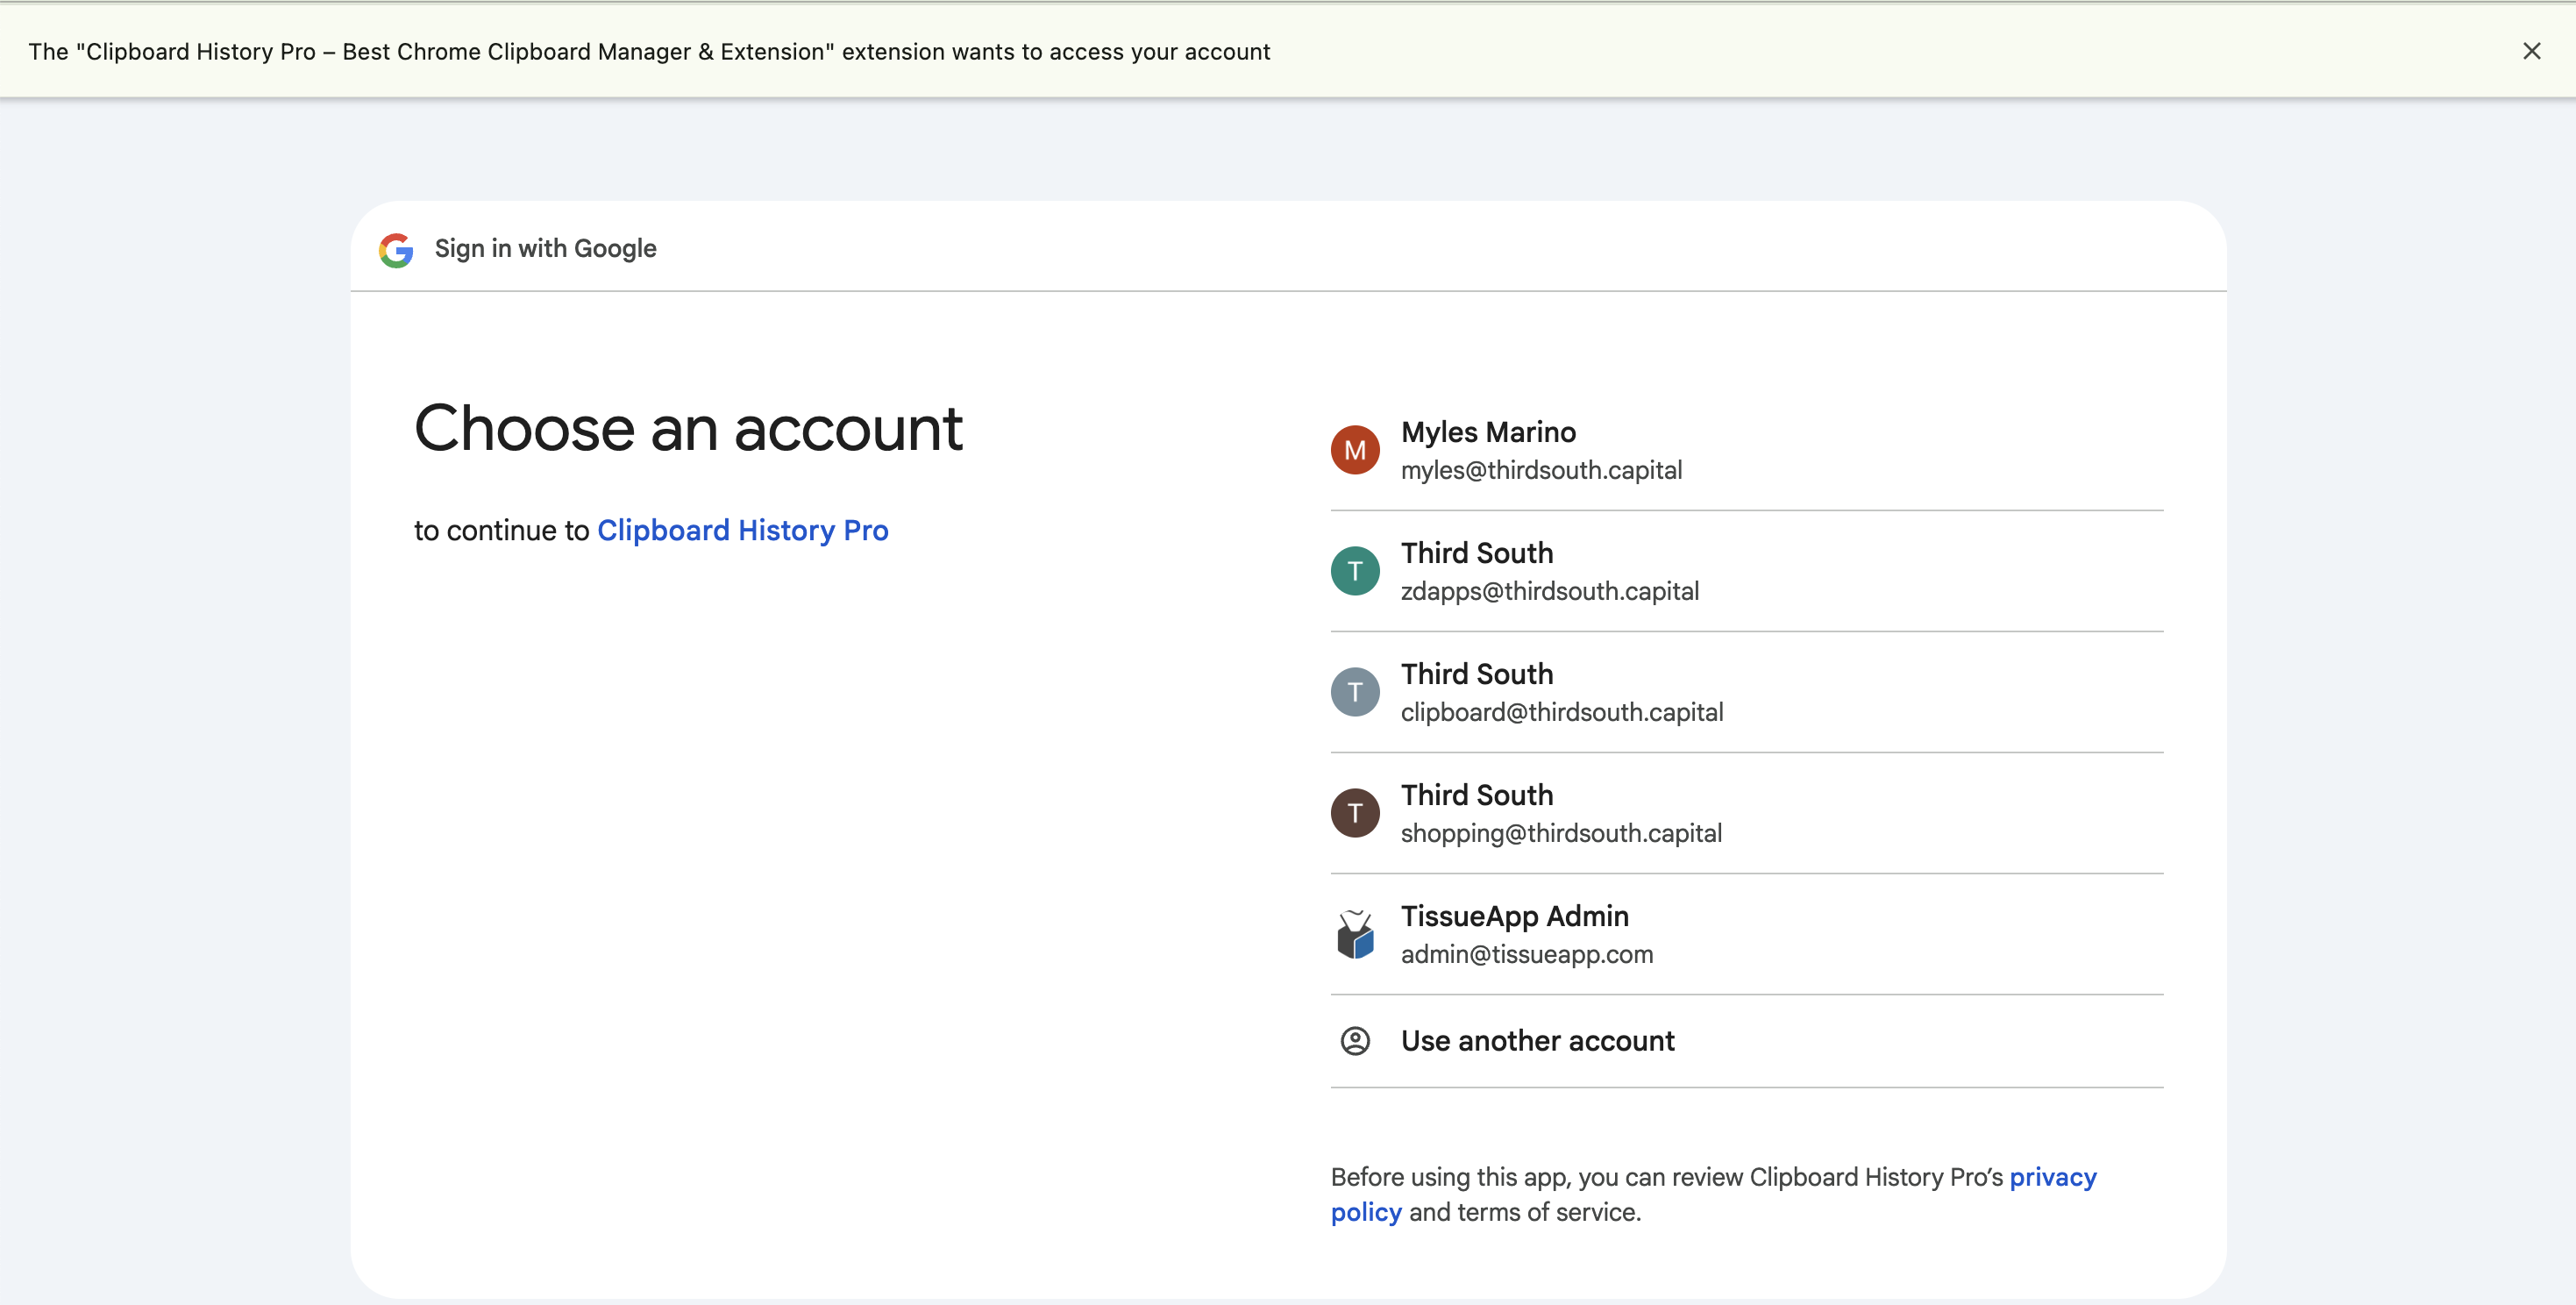Click the Sign in with Google header text
Screen dimensions: 2576x1305
click(x=545, y=249)
